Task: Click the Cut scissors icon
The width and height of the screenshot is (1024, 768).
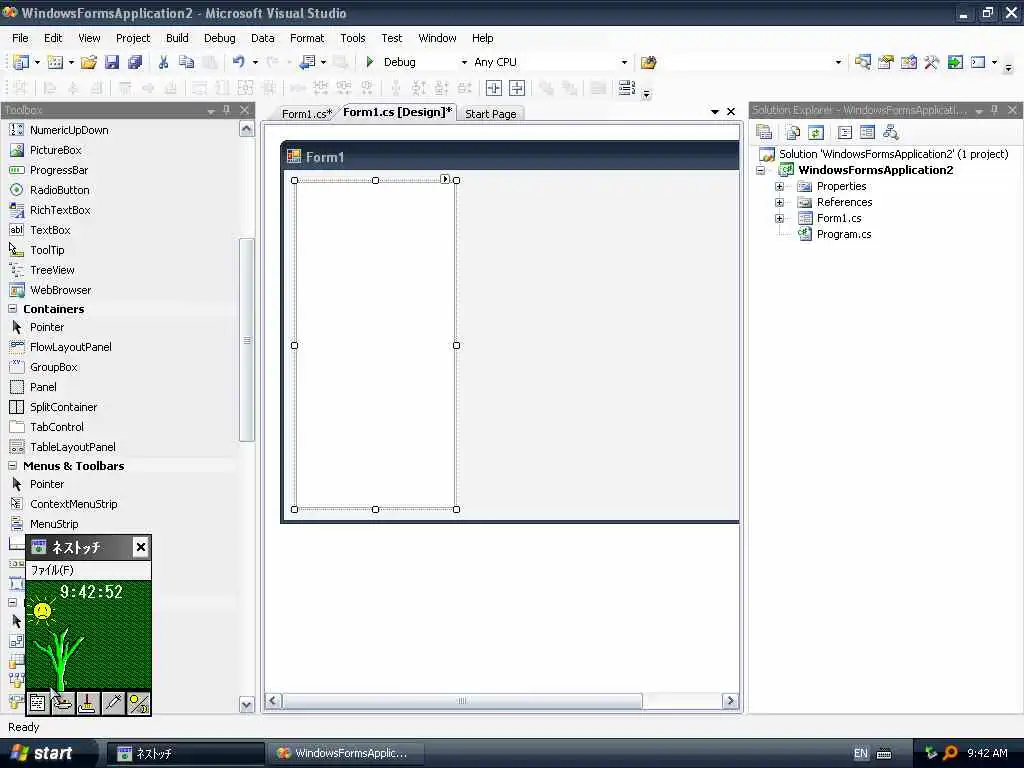Action: (163, 62)
